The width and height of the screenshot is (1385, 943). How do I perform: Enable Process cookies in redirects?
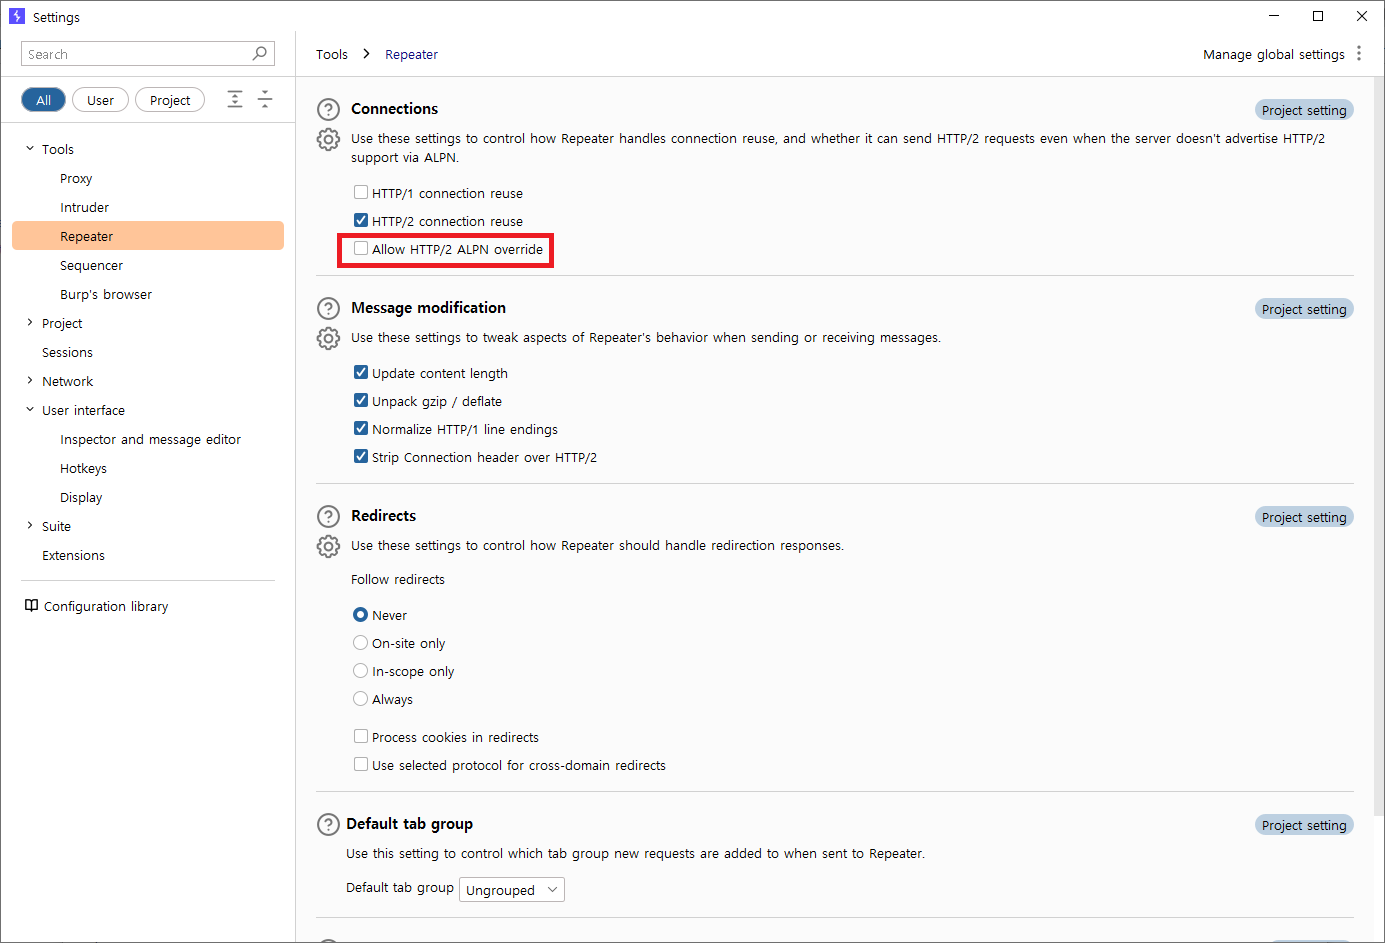(361, 736)
